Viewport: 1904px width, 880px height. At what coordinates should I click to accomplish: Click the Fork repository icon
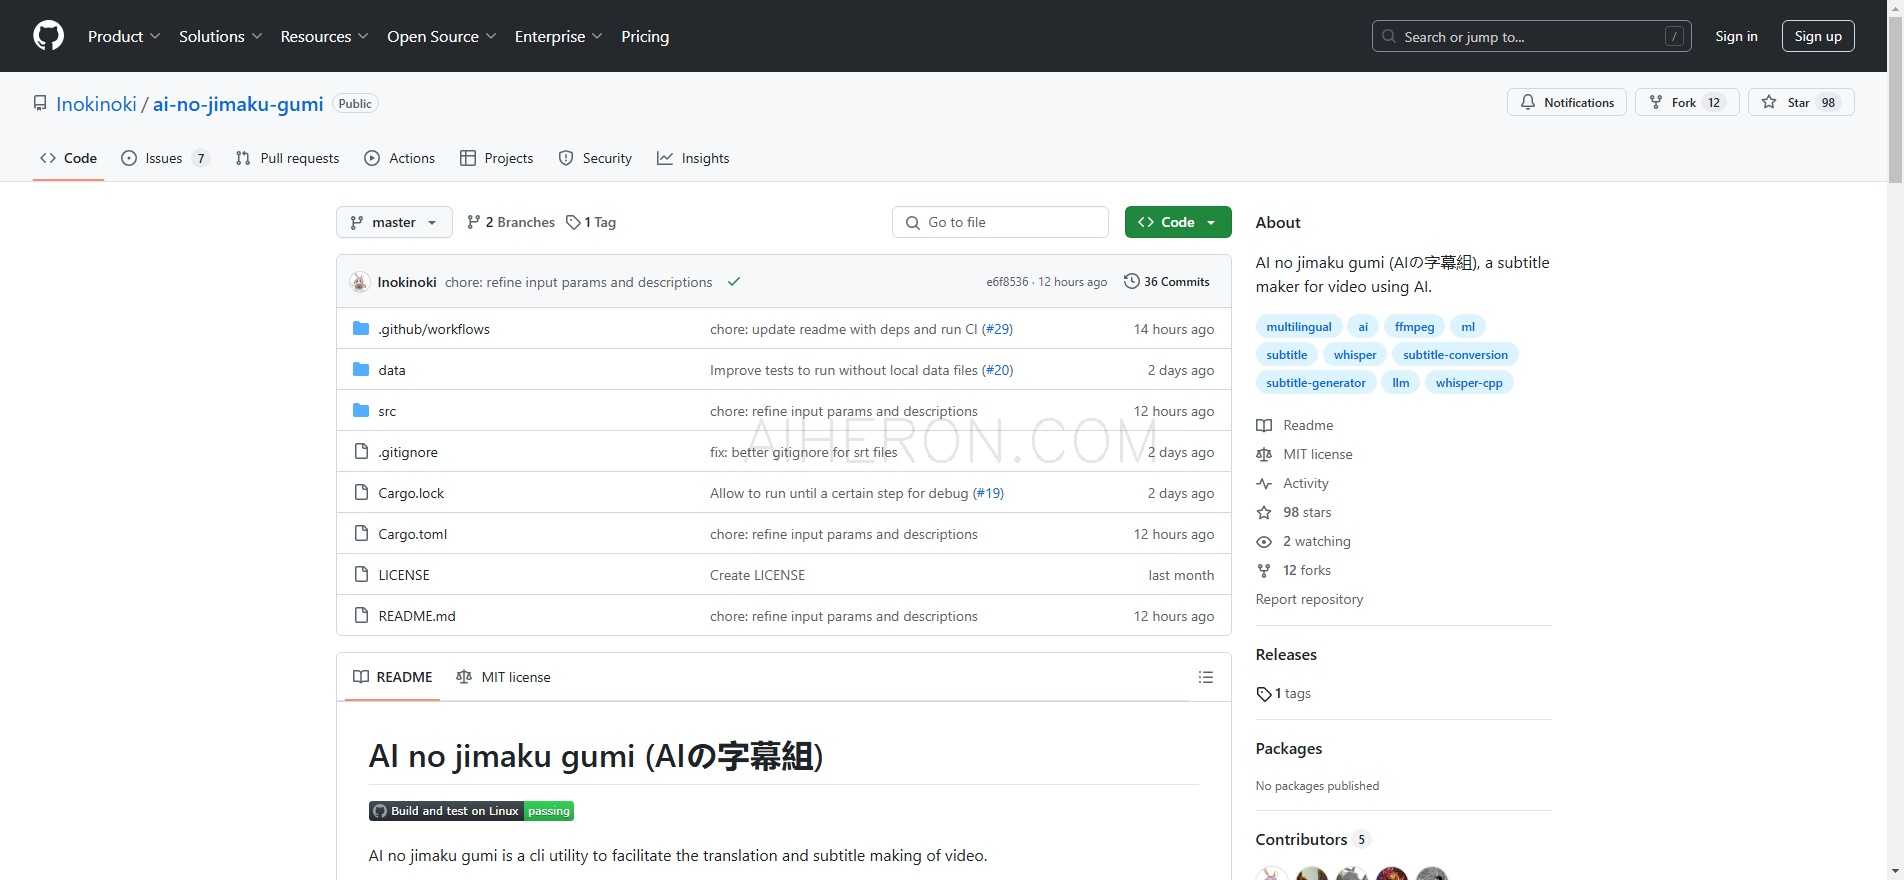[1656, 102]
